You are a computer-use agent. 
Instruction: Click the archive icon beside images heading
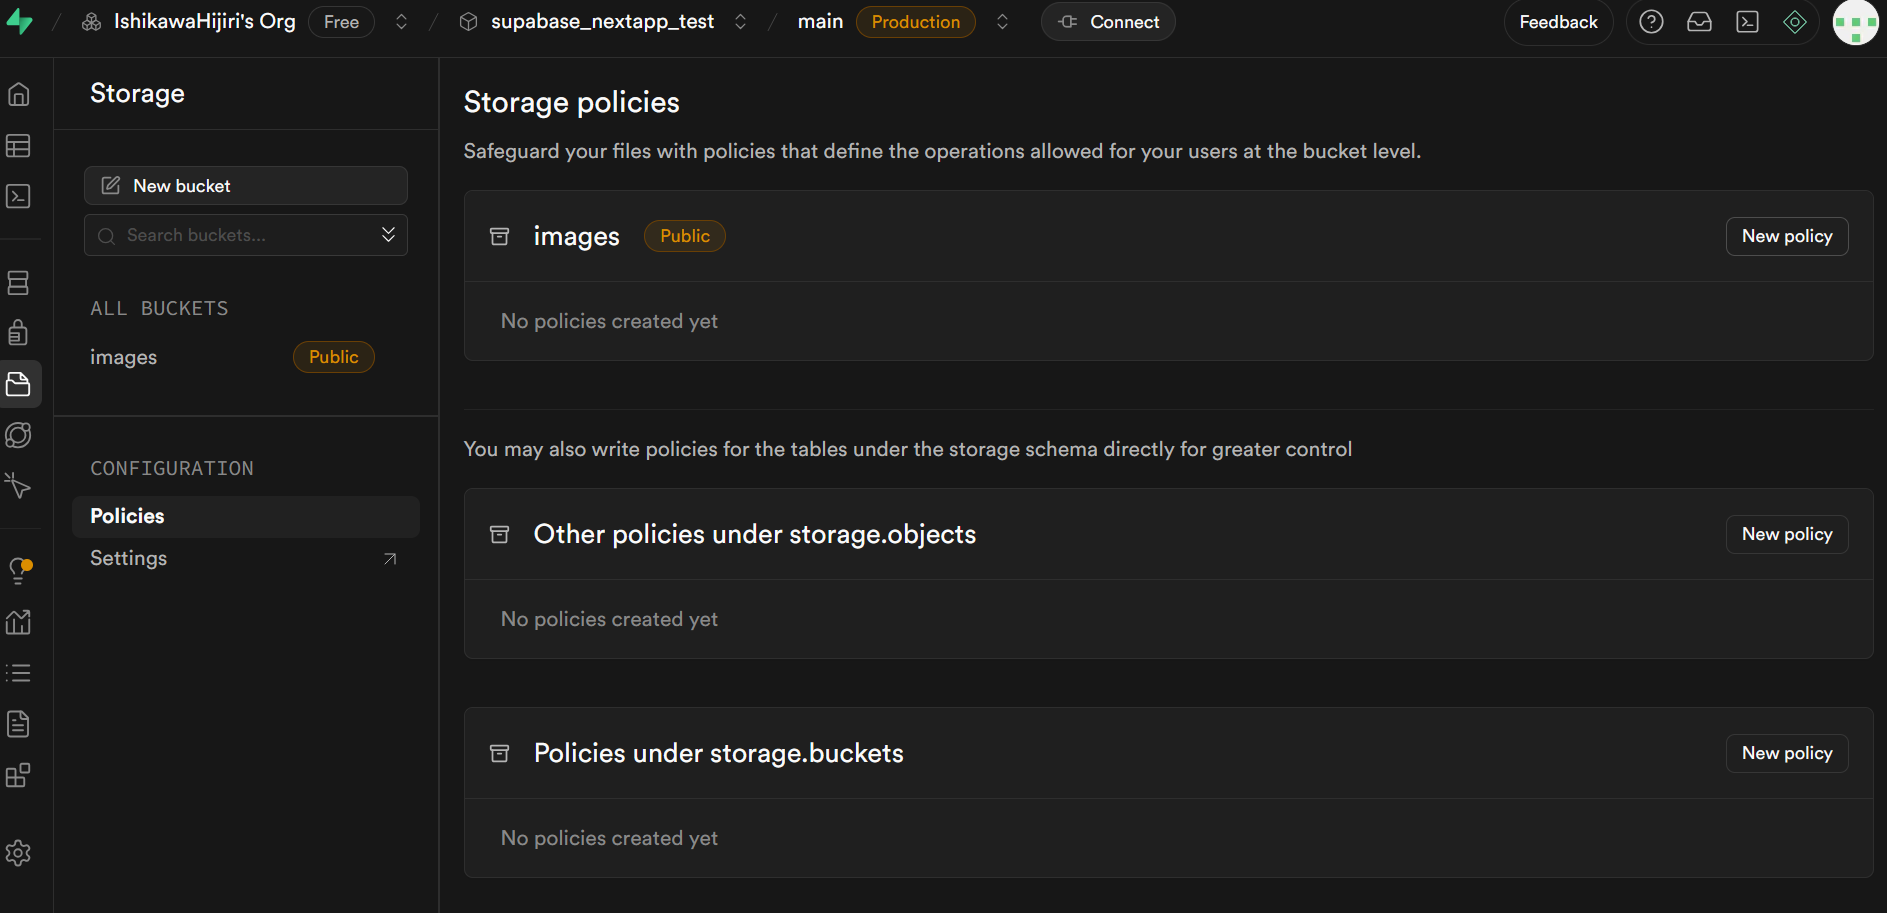(x=500, y=236)
